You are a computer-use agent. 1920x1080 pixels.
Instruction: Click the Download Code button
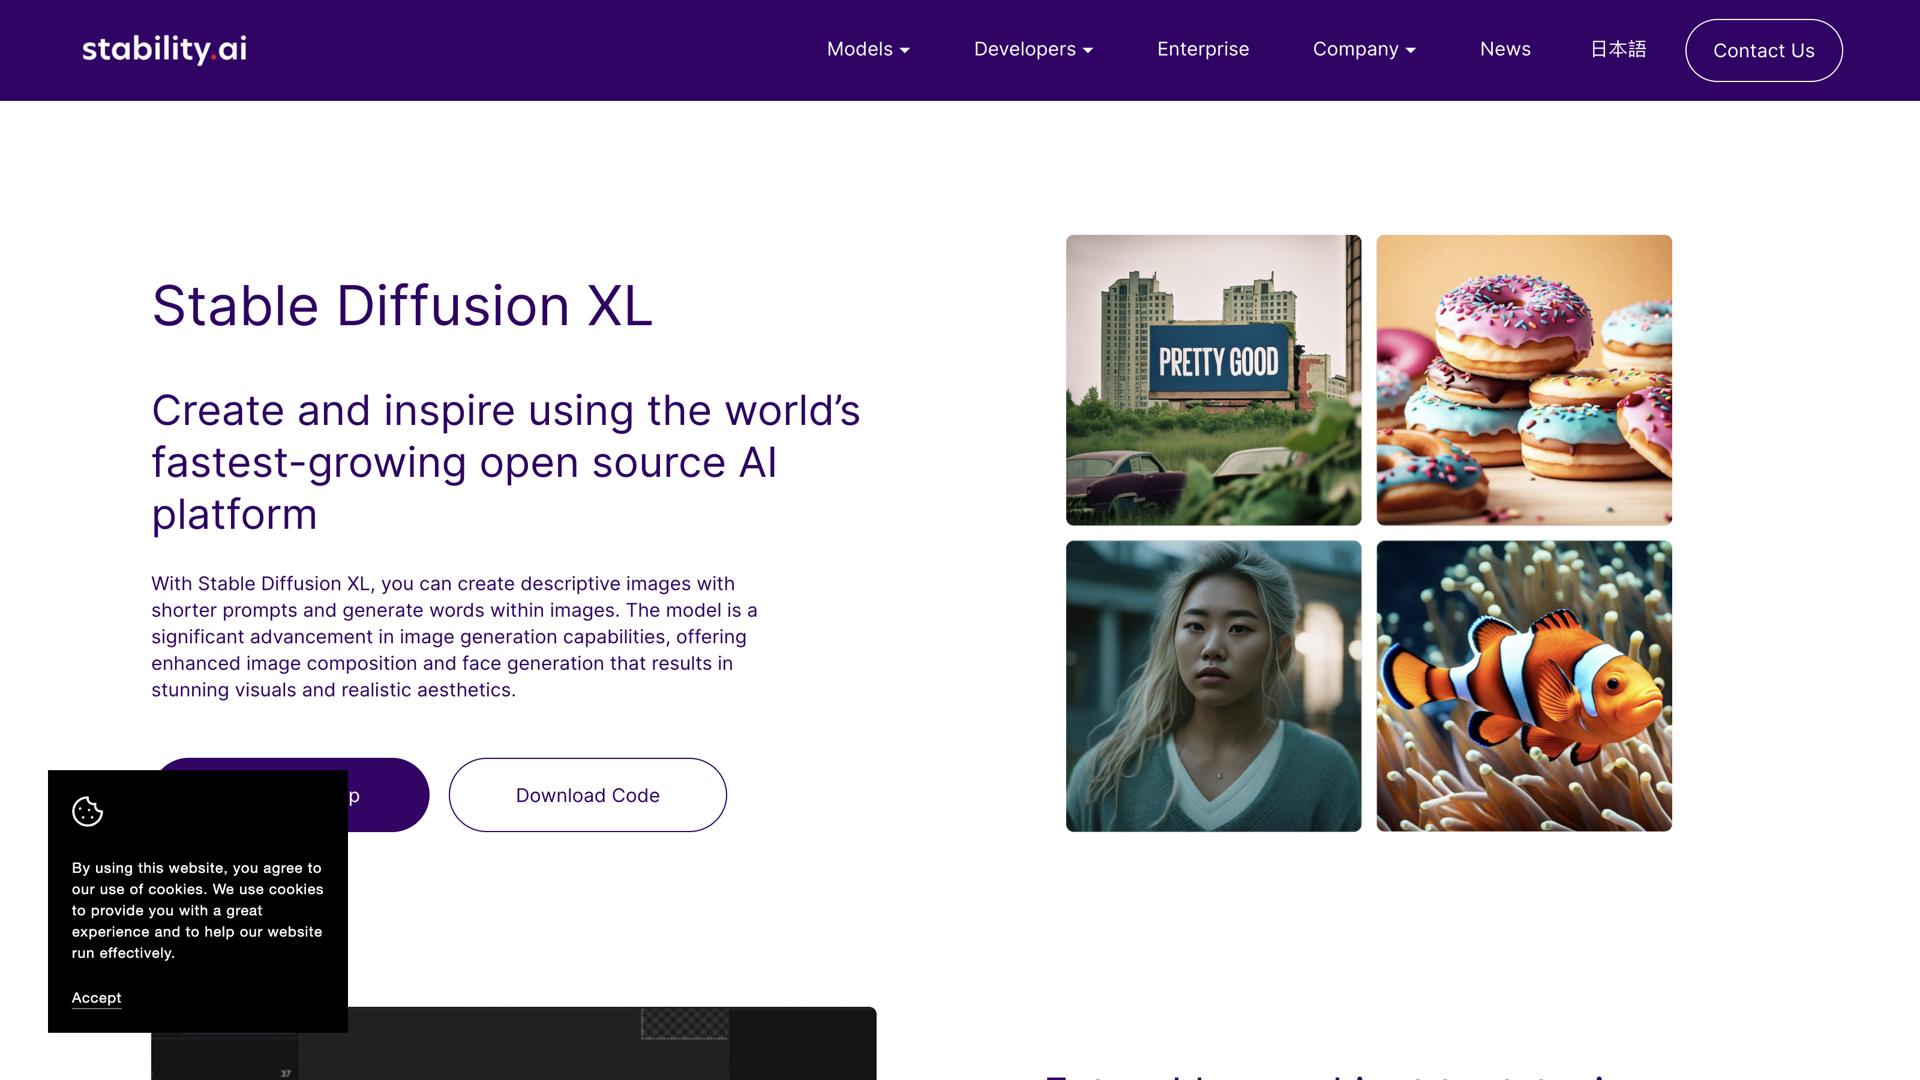[x=587, y=795]
